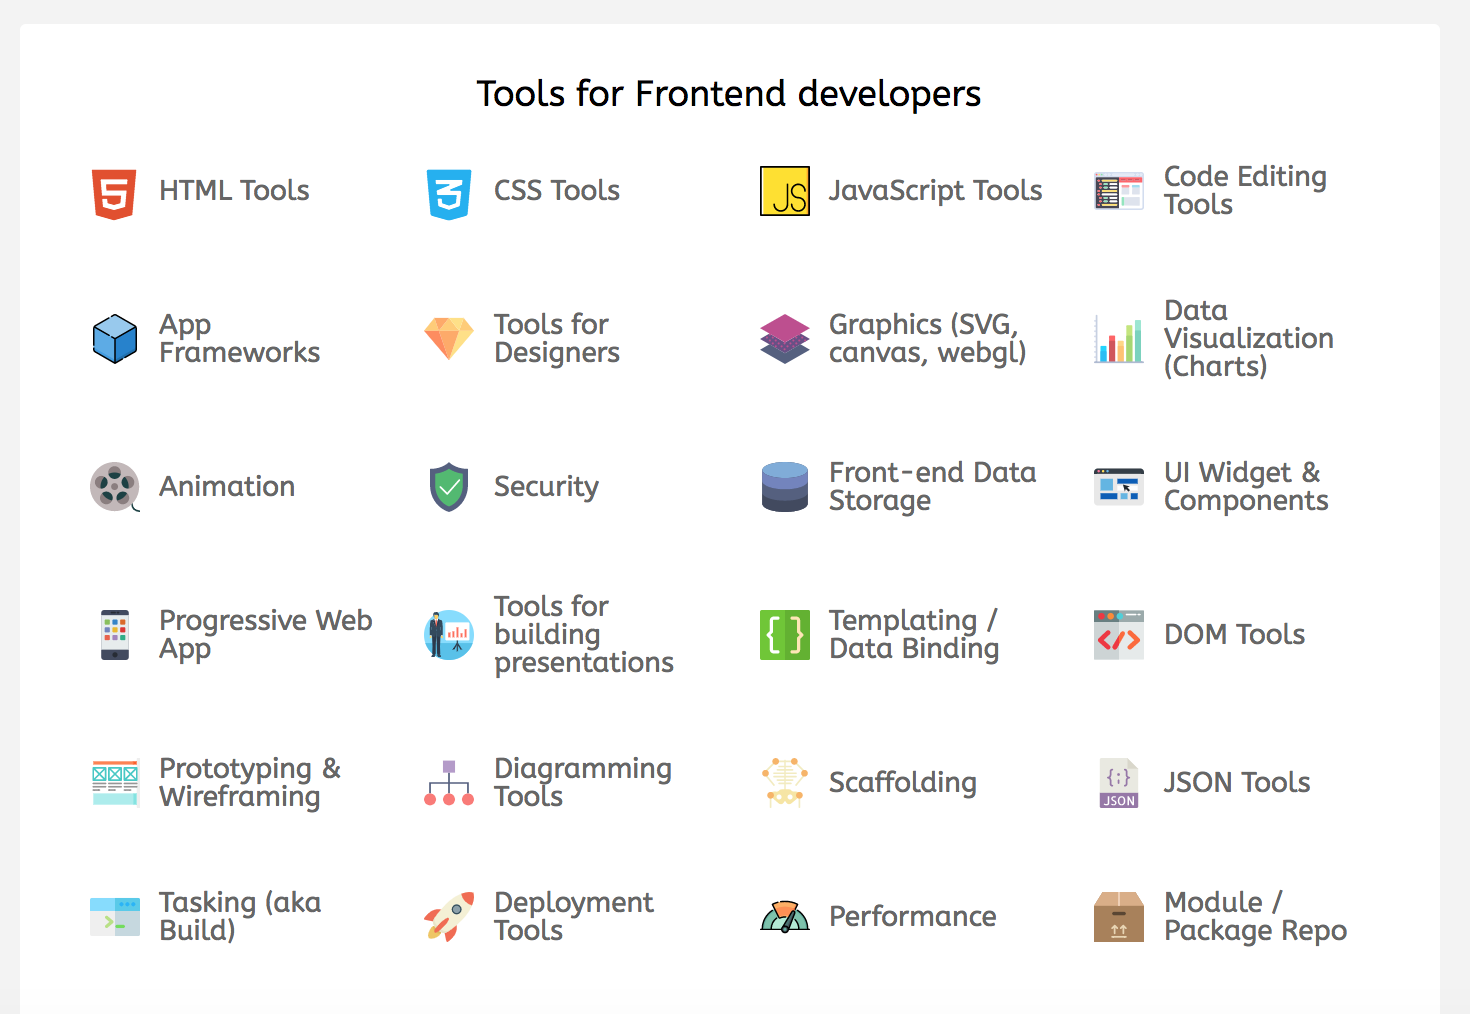This screenshot has width=1470, height=1014.
Task: Click the green Security shield icon
Action: pyautogui.click(x=448, y=487)
